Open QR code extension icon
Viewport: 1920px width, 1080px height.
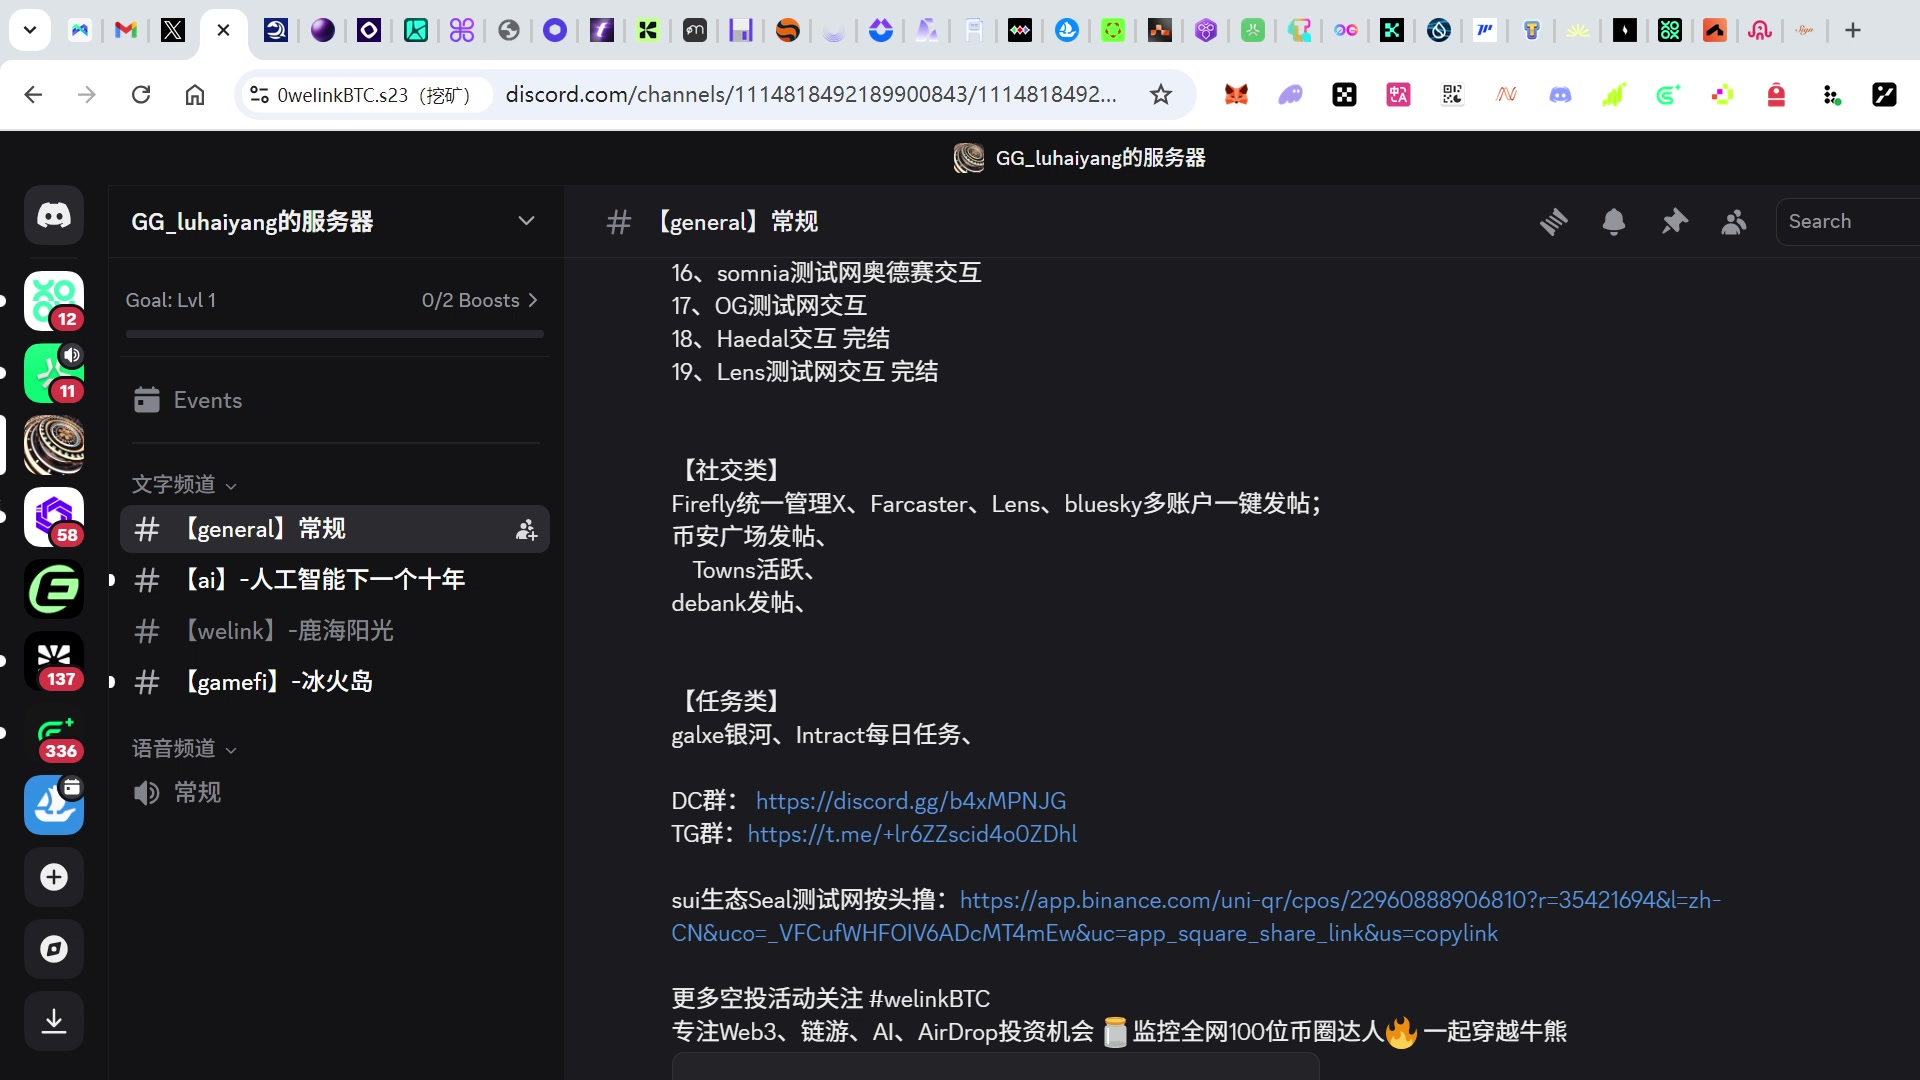coord(1452,95)
